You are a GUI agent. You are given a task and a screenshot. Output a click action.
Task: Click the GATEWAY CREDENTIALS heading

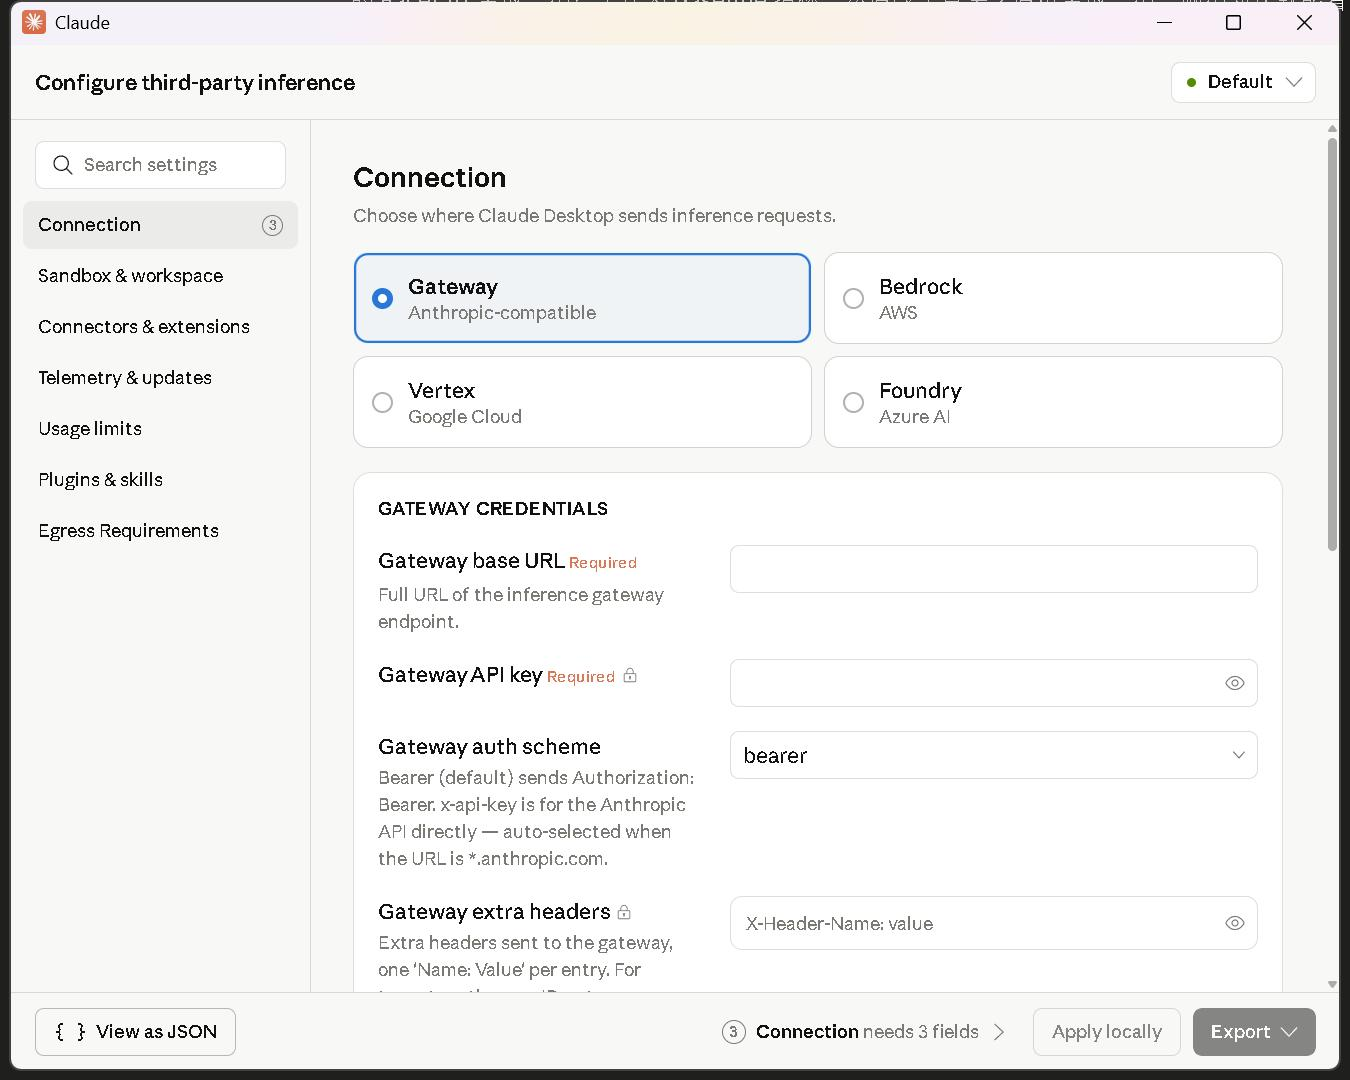pos(493,509)
